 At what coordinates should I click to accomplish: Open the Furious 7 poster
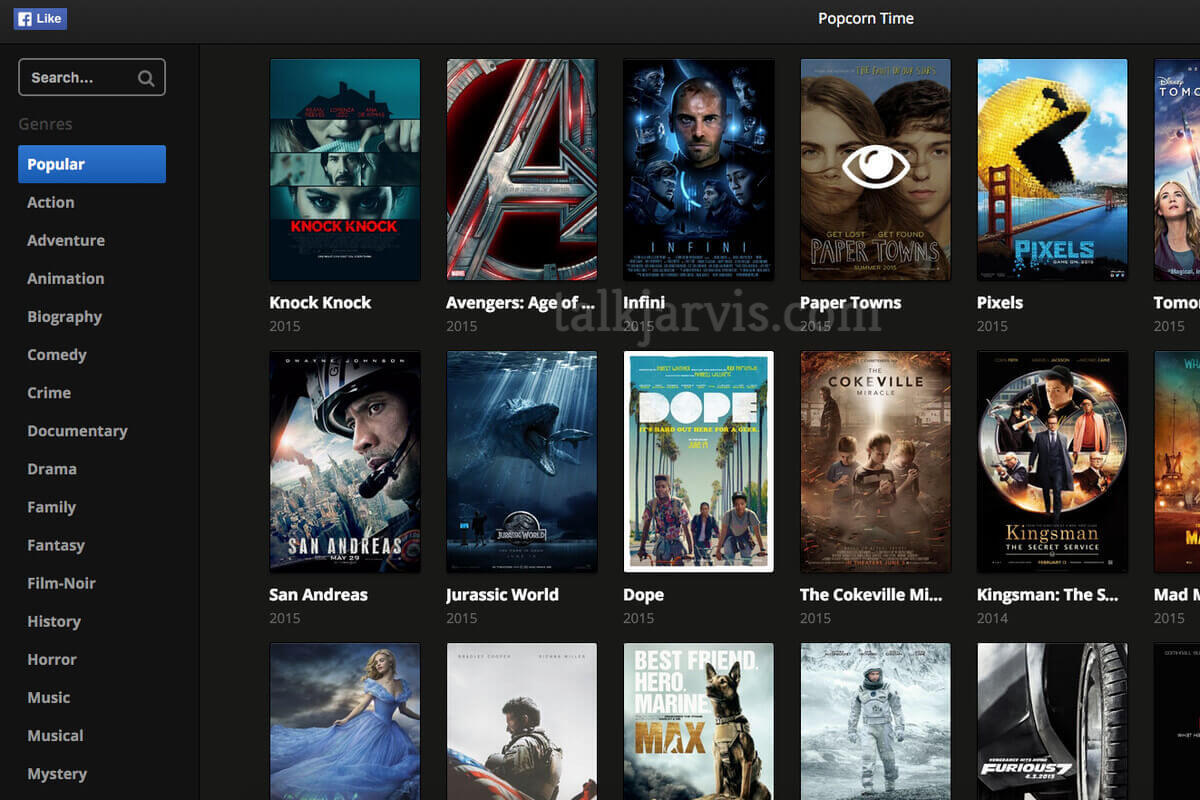[1052, 721]
